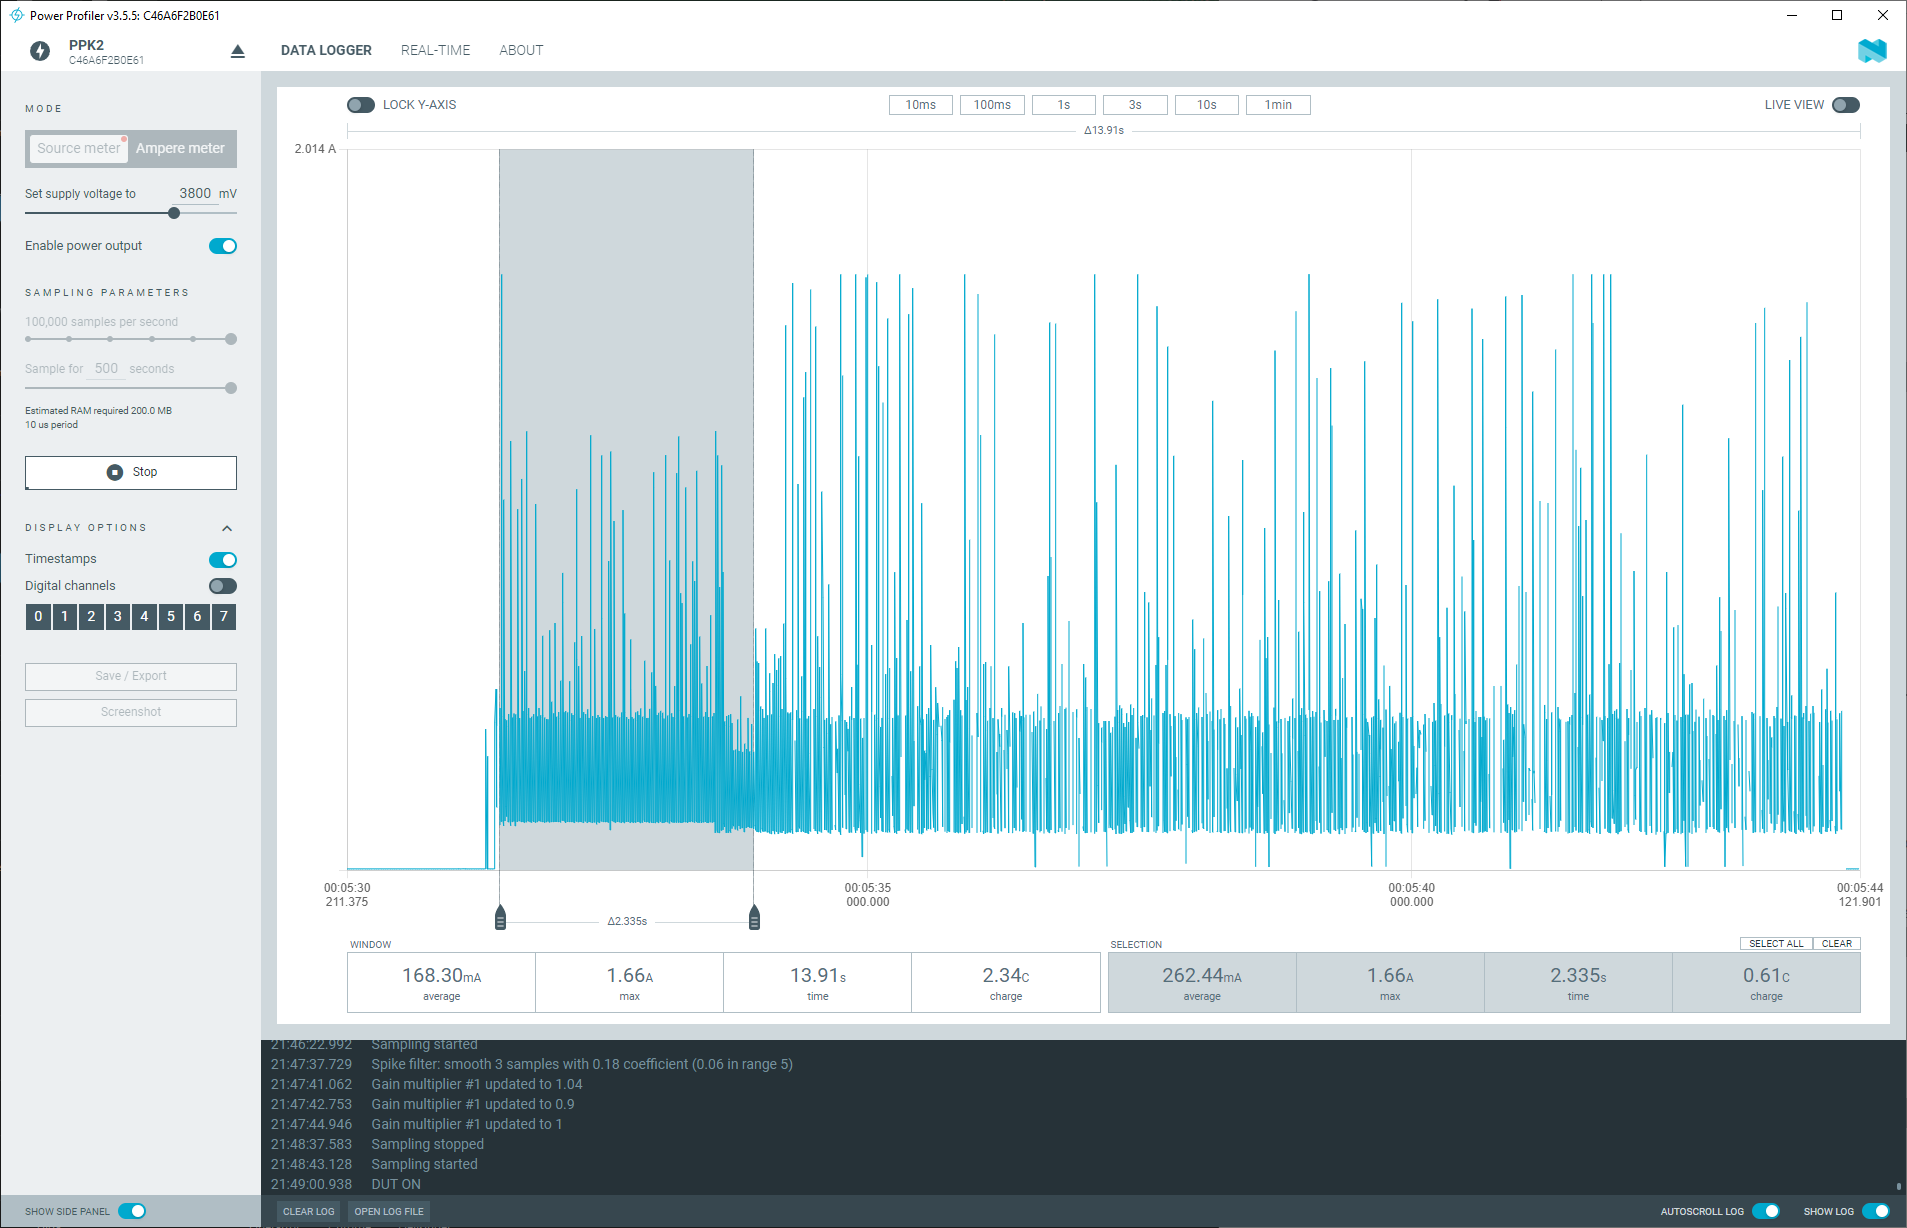Collapse the Display Options section
The width and height of the screenshot is (1907, 1228).
pyautogui.click(x=227, y=528)
